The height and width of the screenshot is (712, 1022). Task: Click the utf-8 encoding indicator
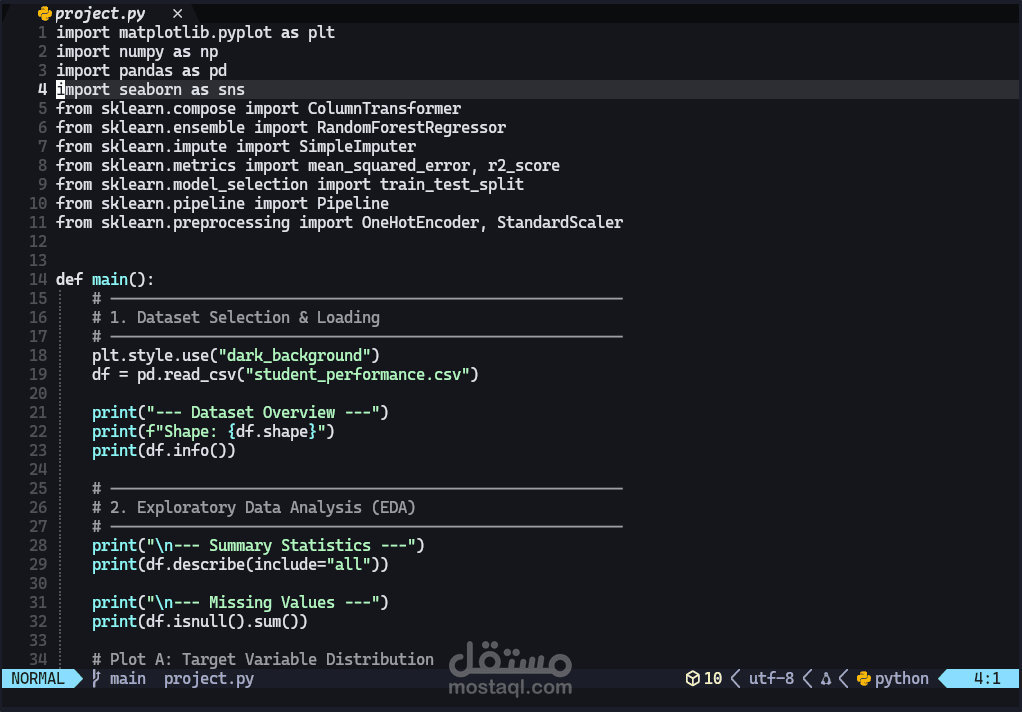771,679
